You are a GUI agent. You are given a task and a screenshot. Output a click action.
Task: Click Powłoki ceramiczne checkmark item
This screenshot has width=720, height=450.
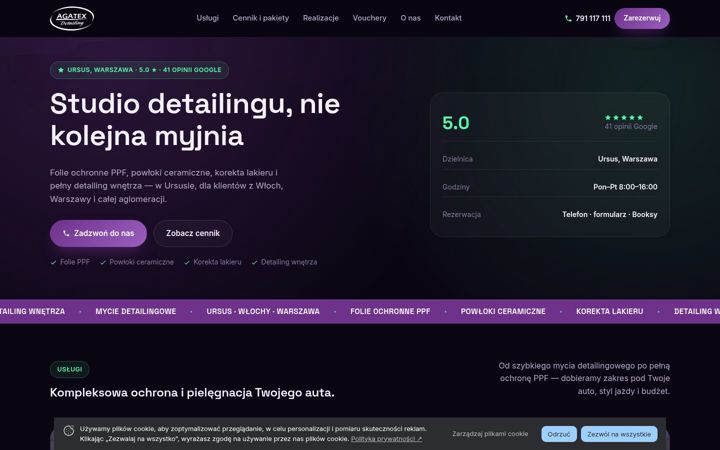tap(137, 262)
